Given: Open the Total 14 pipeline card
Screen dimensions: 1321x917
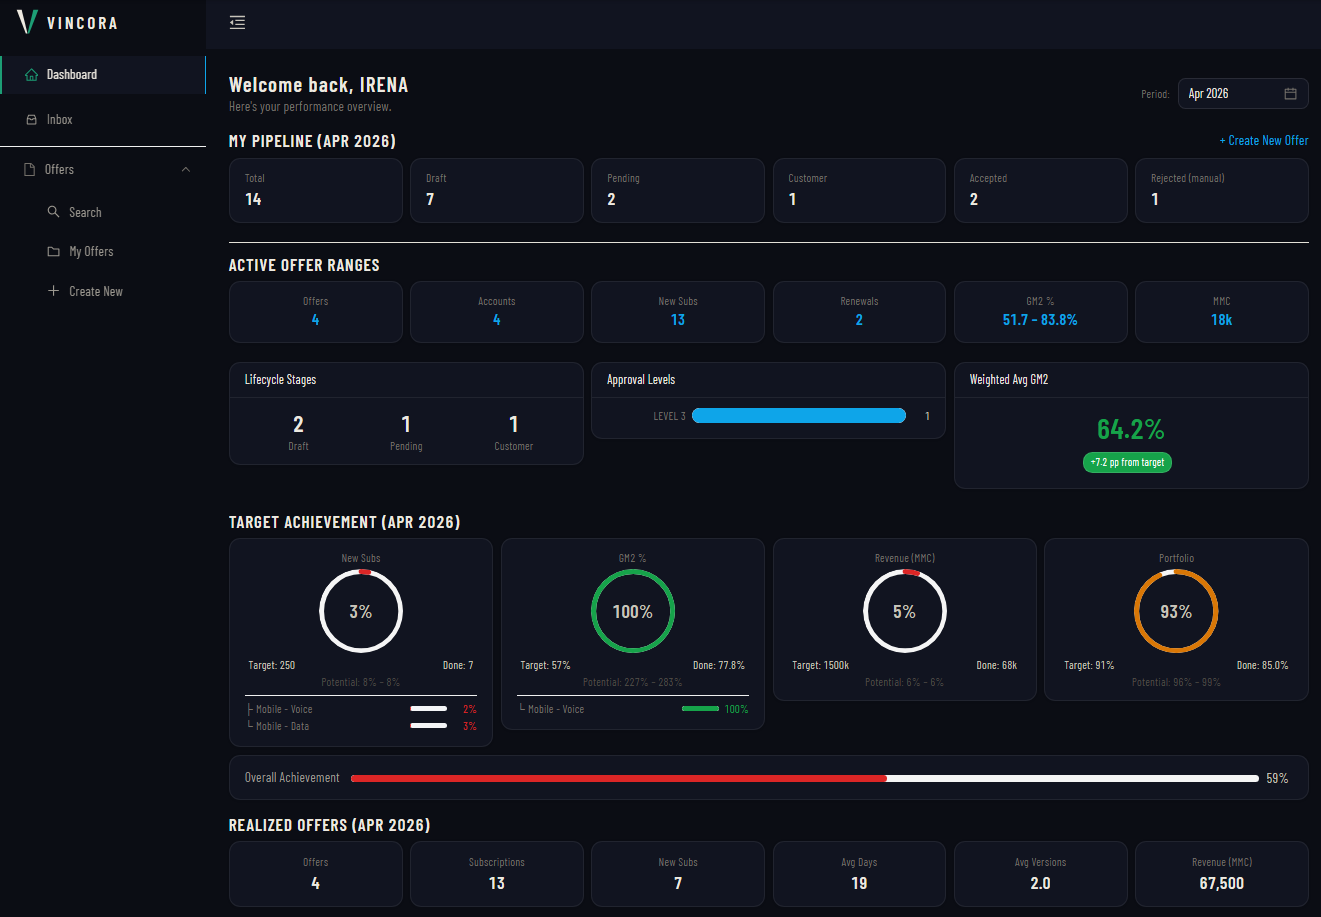Looking at the screenshot, I should tap(316, 190).
